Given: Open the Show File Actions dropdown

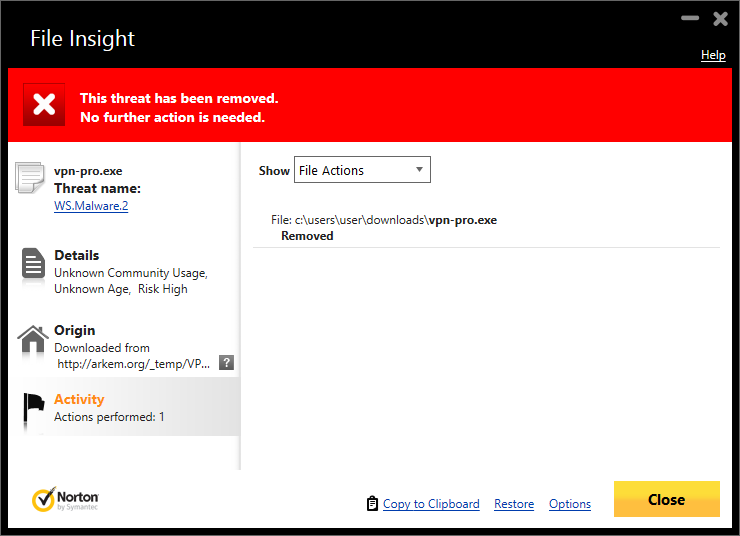Looking at the screenshot, I should pos(362,170).
